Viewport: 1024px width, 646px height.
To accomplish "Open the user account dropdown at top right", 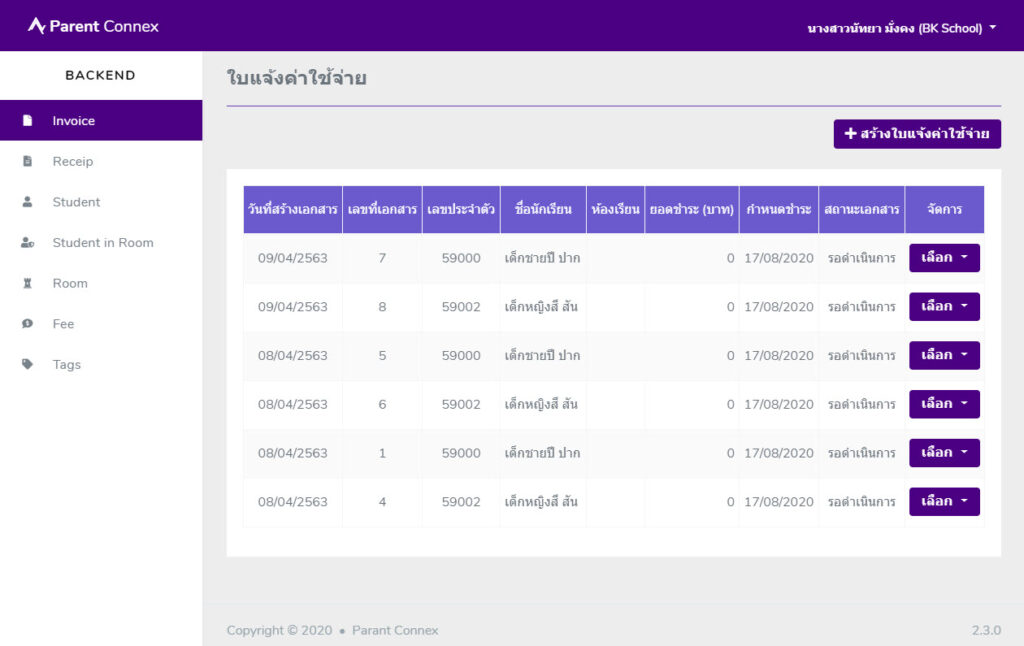I will 901,28.
